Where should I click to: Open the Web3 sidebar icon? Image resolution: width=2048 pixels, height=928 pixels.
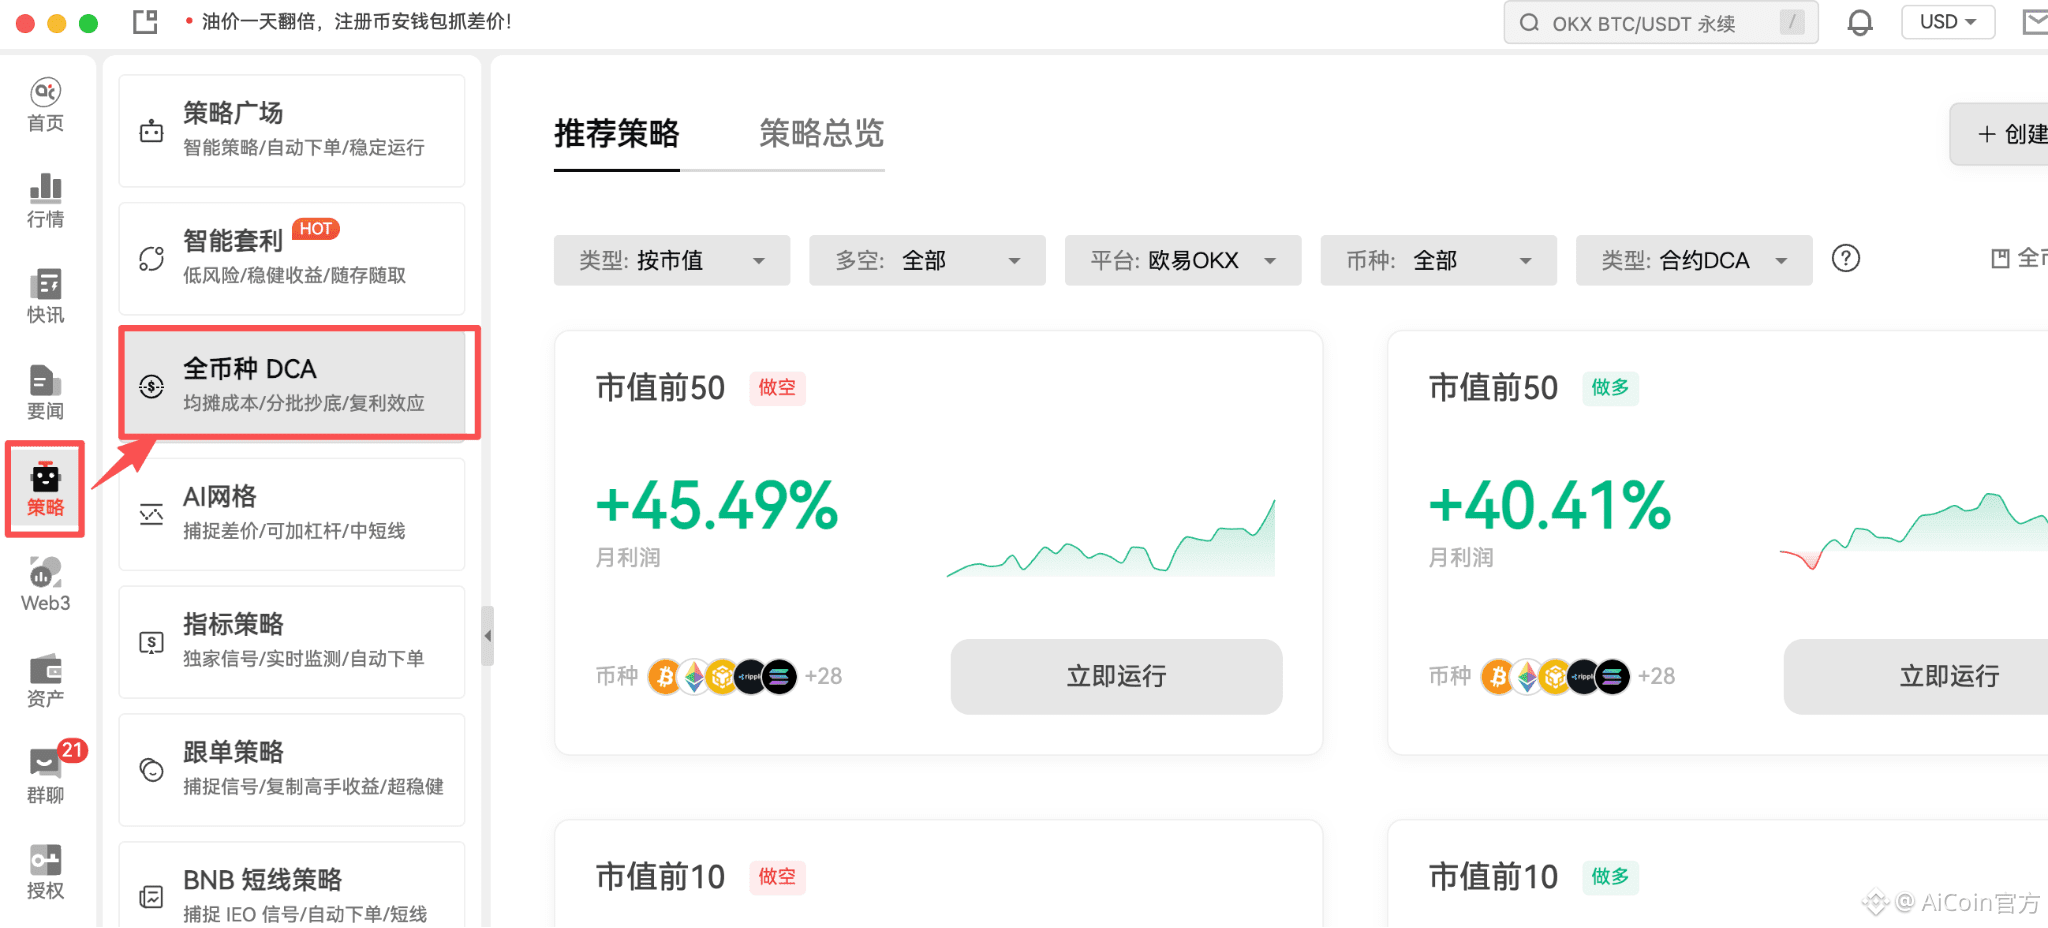pyautogui.click(x=44, y=583)
